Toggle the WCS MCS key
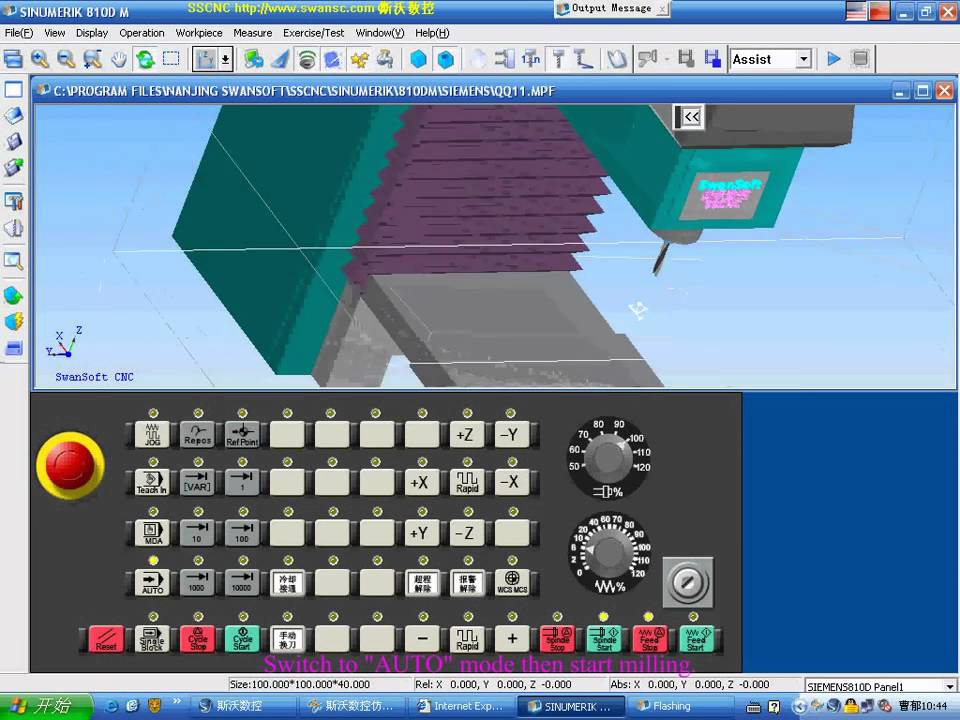Screen dimensions: 960x720 (x=511, y=582)
